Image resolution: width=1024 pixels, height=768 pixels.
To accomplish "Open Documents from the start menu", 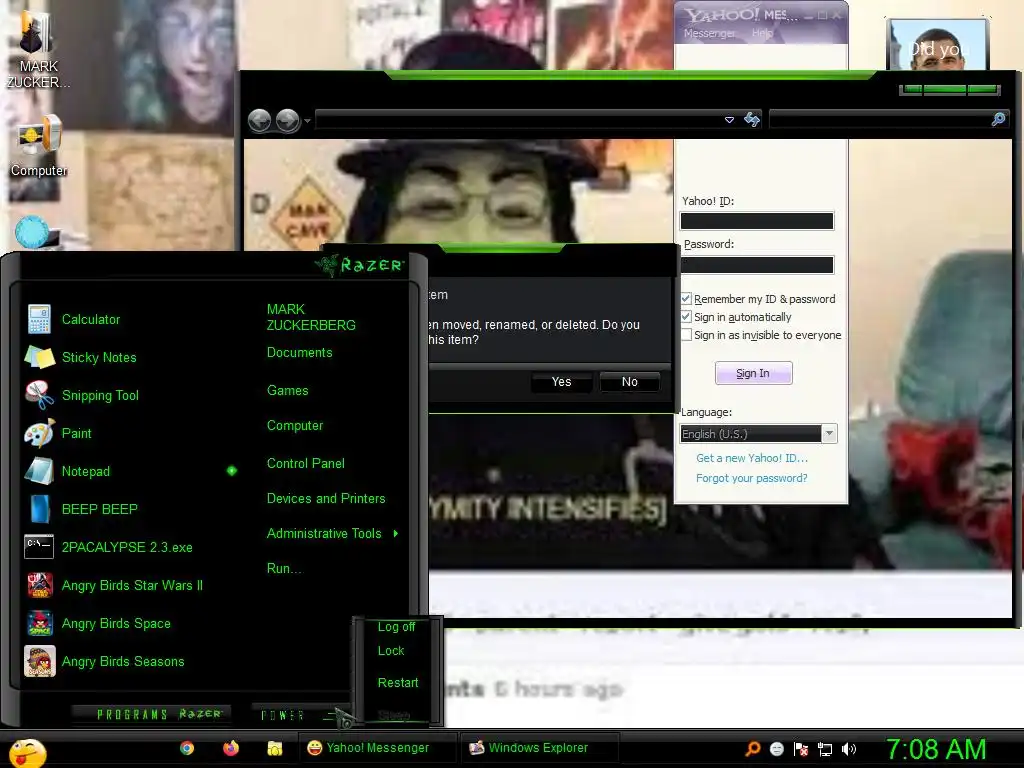I will click(x=300, y=353).
